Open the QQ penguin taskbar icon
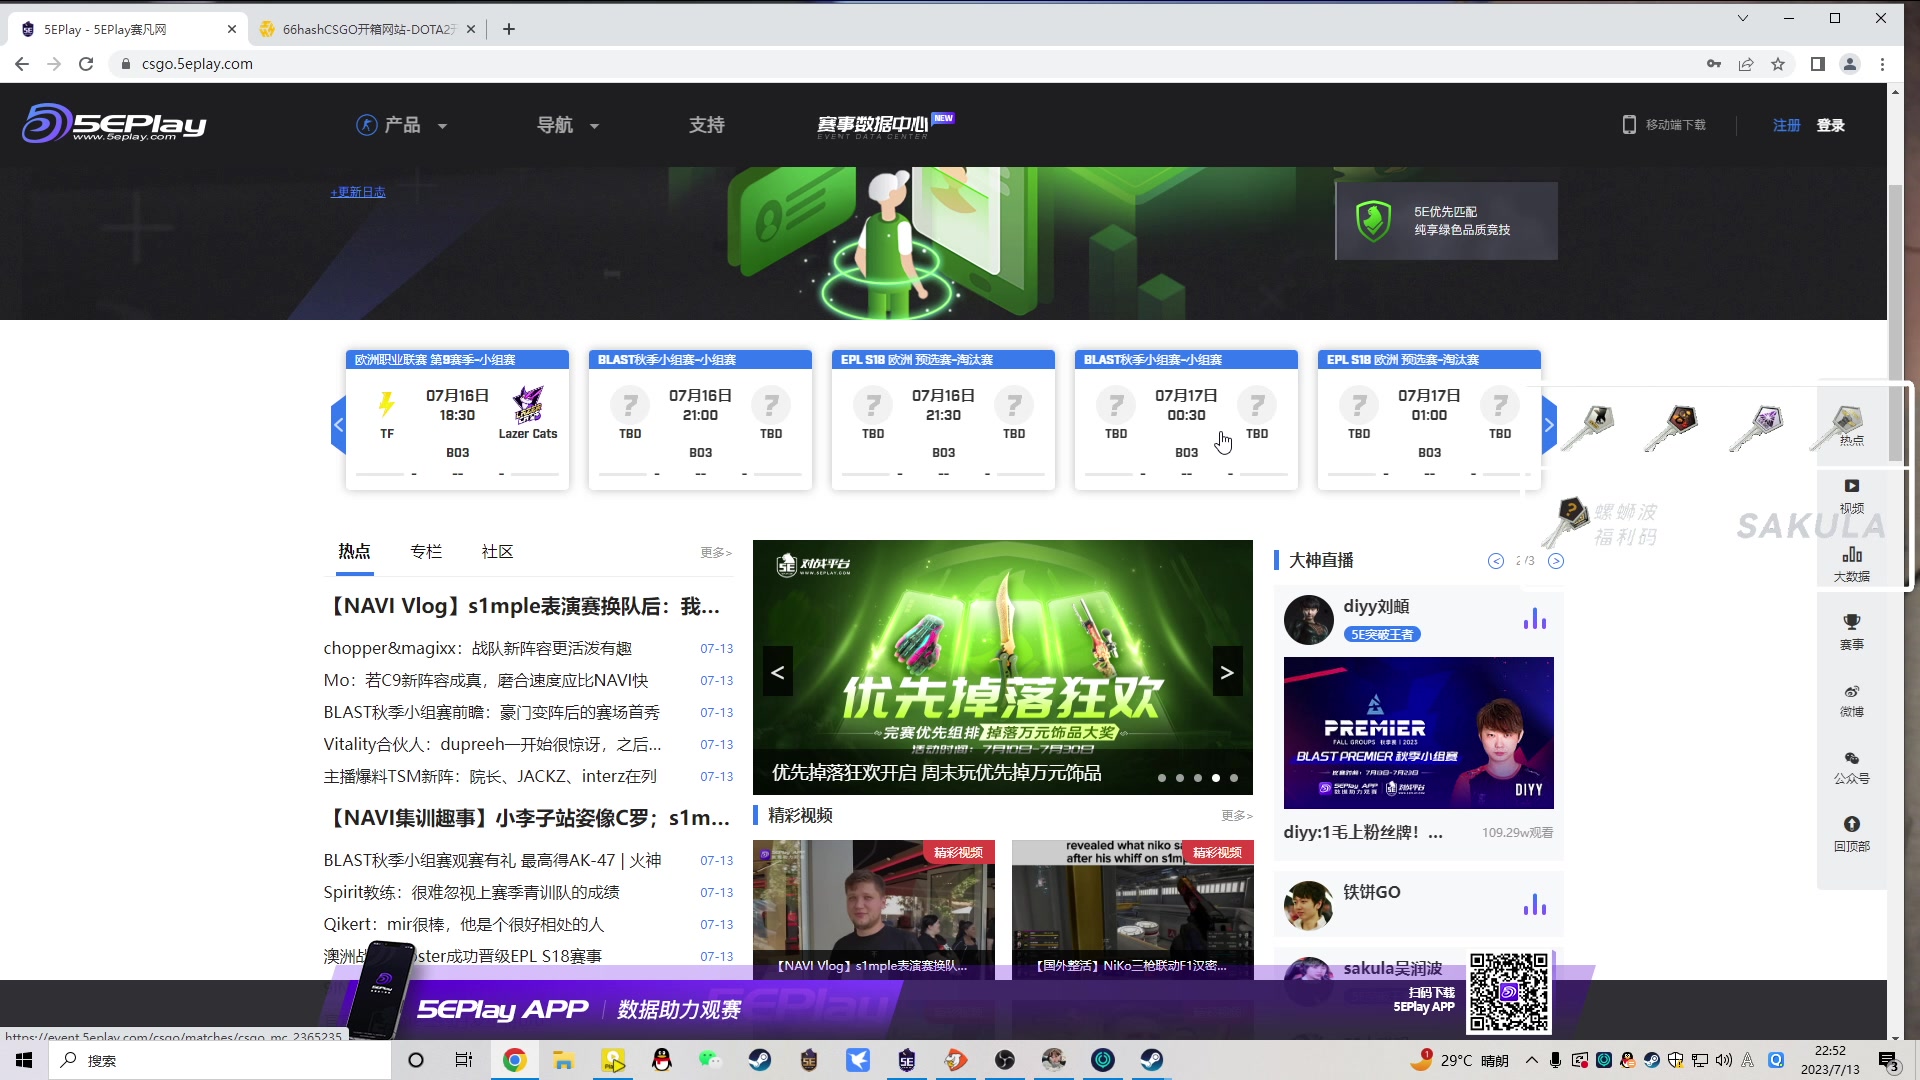The height and width of the screenshot is (1080, 1920). pos(661,1060)
